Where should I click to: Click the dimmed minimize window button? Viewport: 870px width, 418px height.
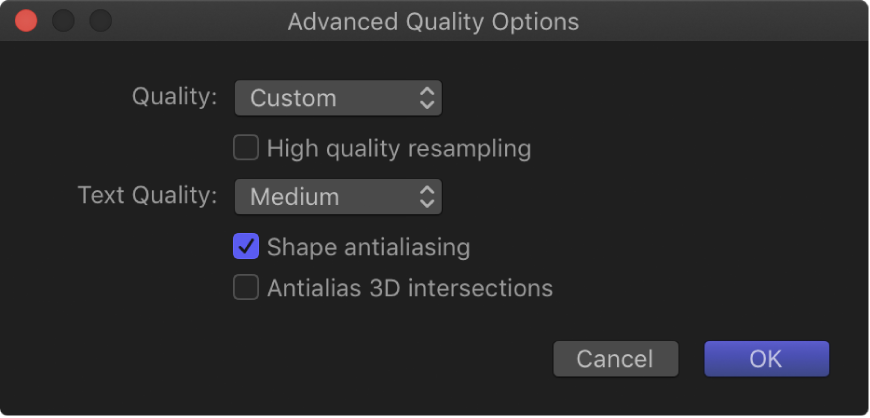coord(63,20)
